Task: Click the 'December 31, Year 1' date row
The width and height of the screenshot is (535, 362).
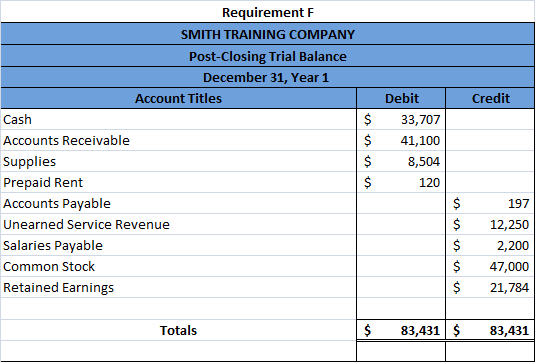Action: (x=268, y=77)
